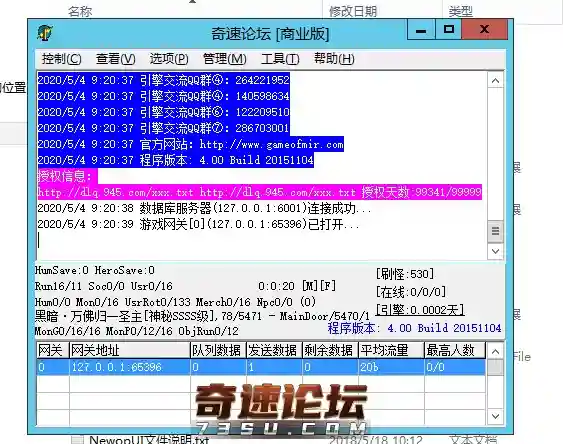Click log line with QQ群 140598634
This screenshot has width=563, height=444.
(x=163, y=96)
